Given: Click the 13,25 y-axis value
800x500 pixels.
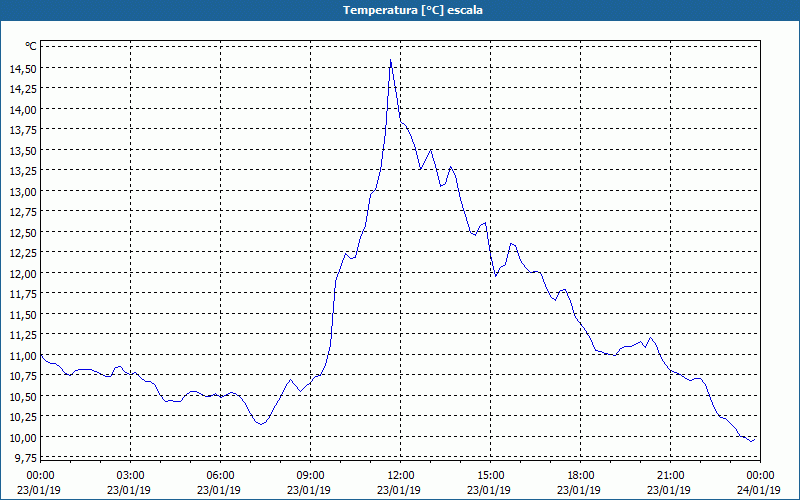Looking at the screenshot, I should (x=23, y=171).
